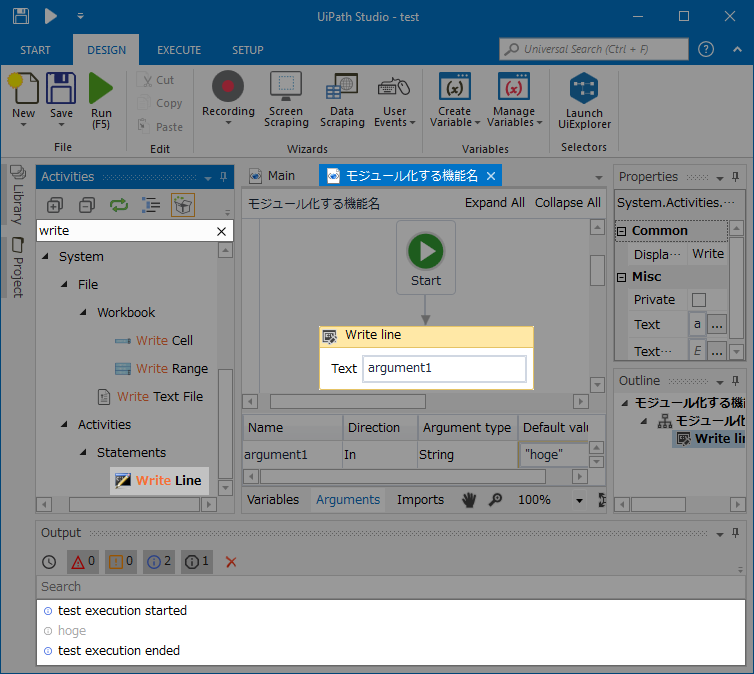The width and height of the screenshot is (754, 674).
Task: Click Collapse All in designer
Action: tap(567, 203)
